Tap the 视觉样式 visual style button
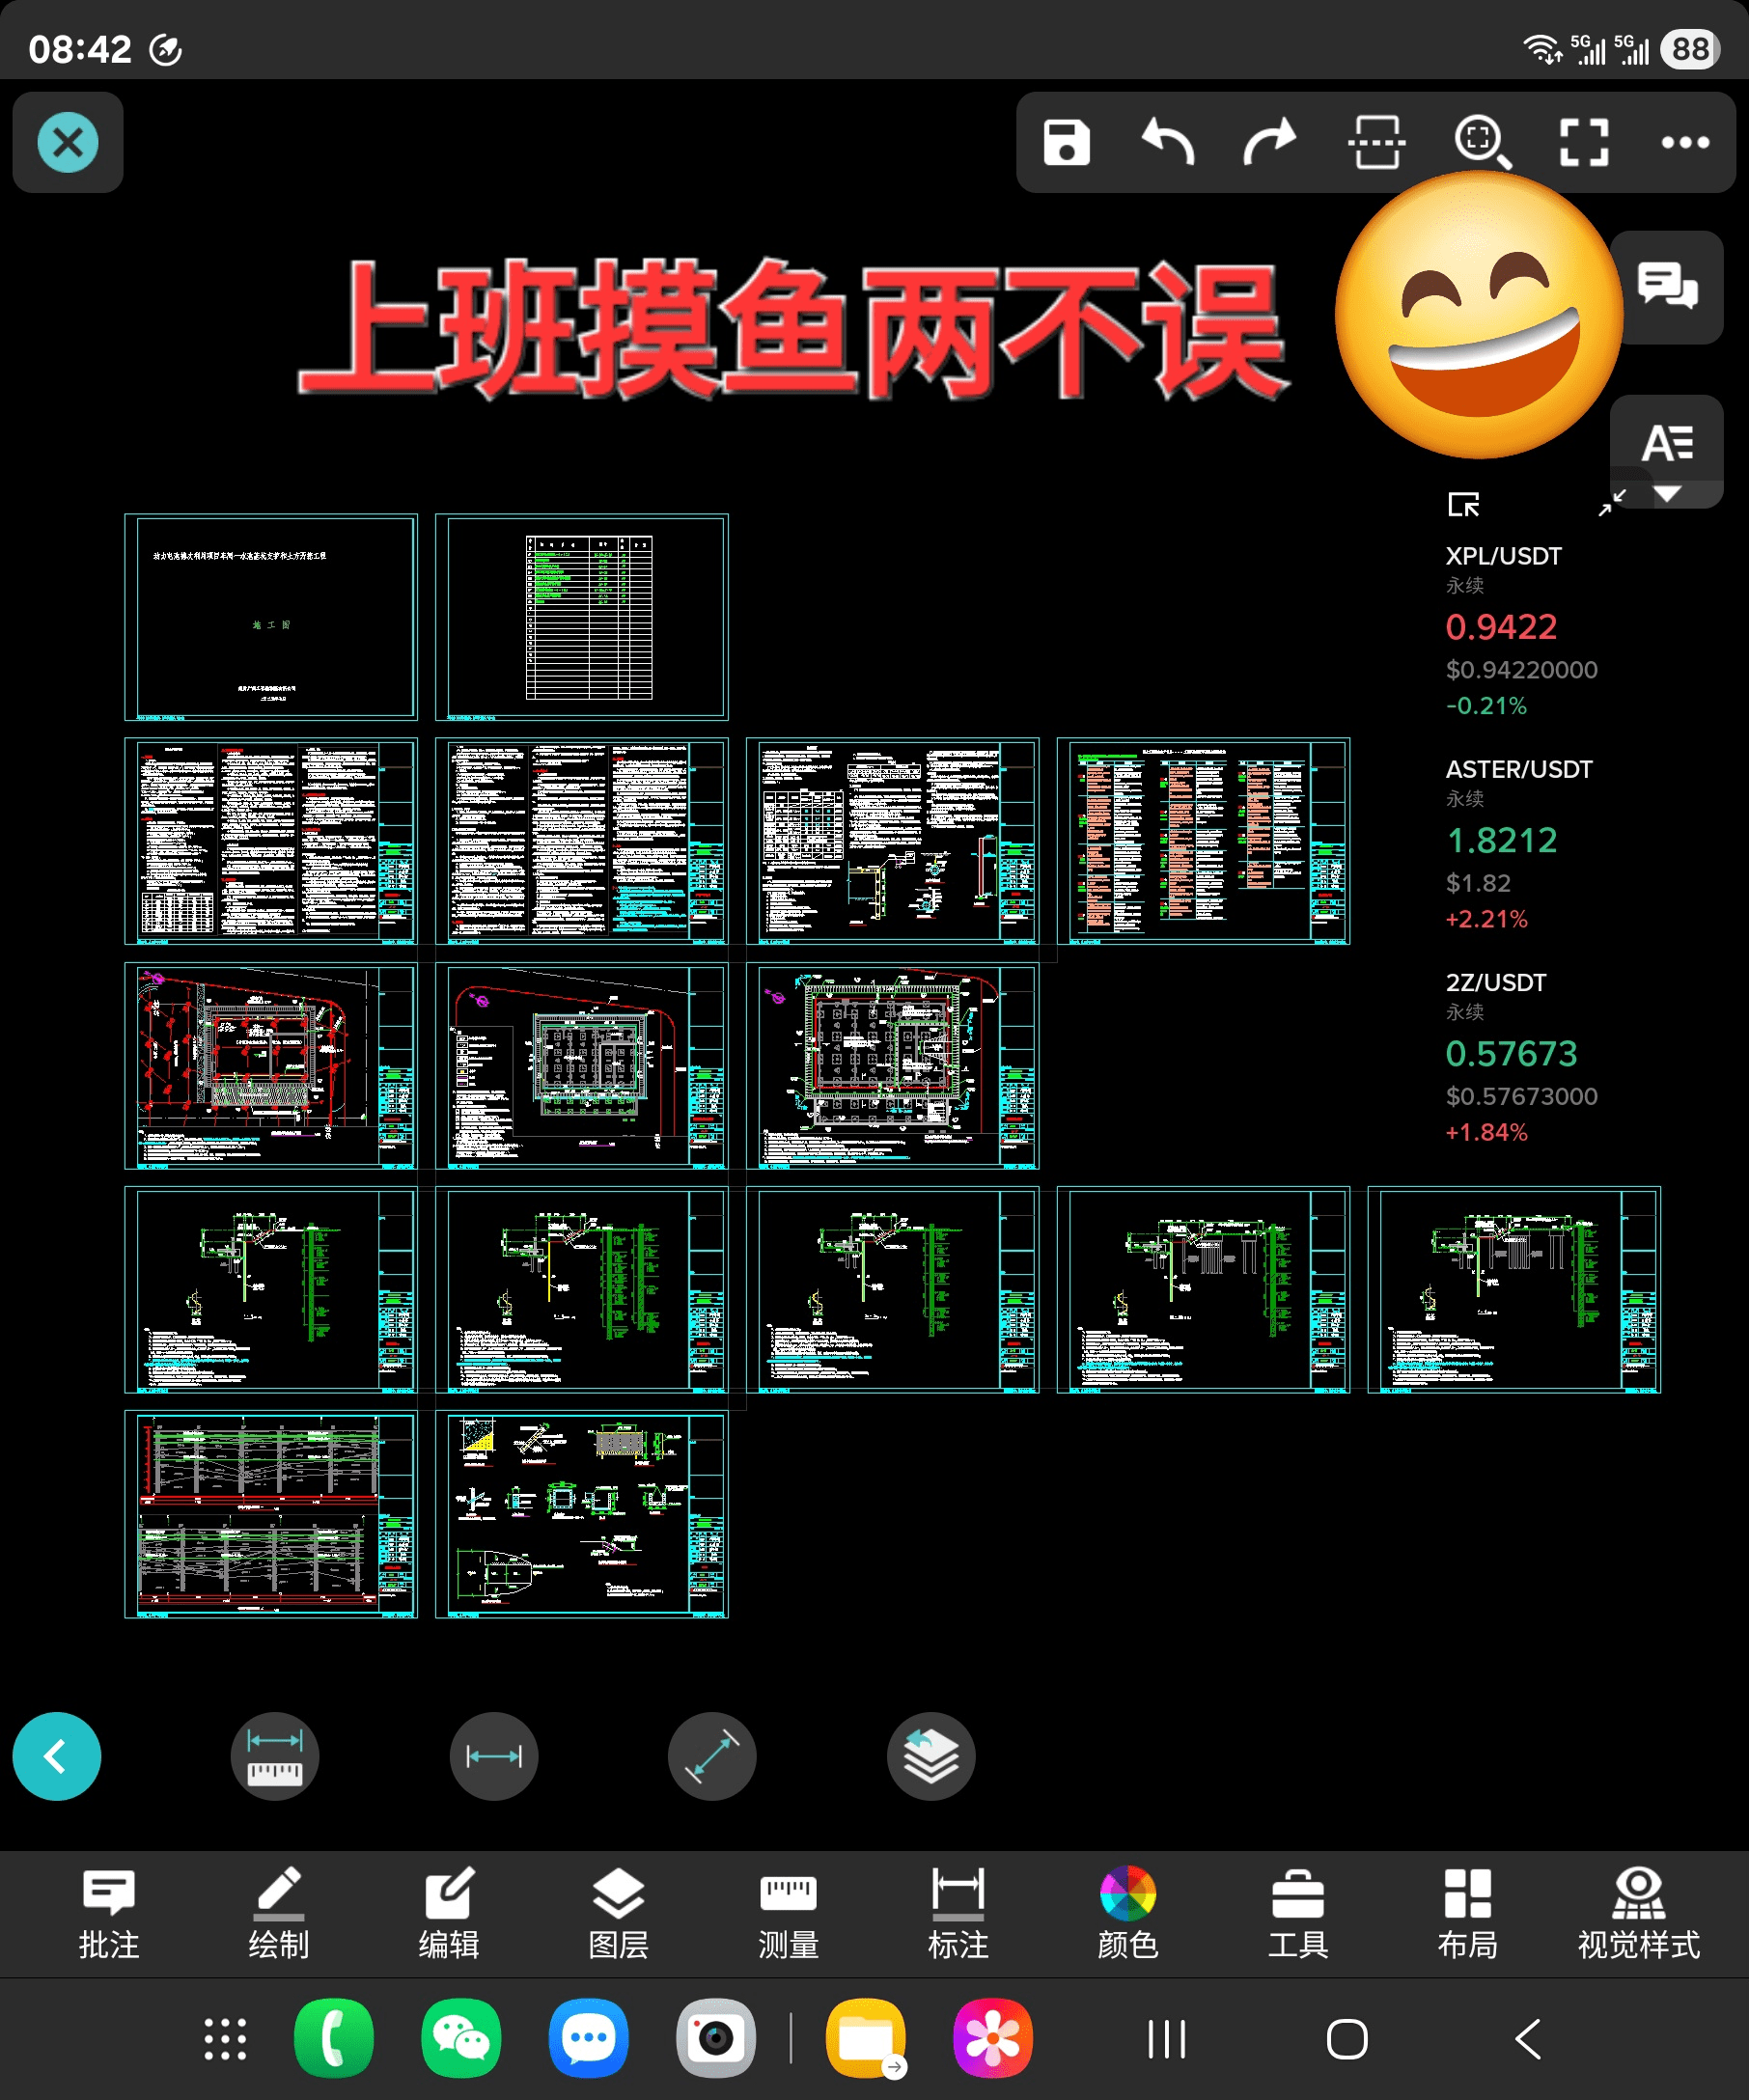Viewport: 1749px width, 2100px height. [x=1638, y=1913]
